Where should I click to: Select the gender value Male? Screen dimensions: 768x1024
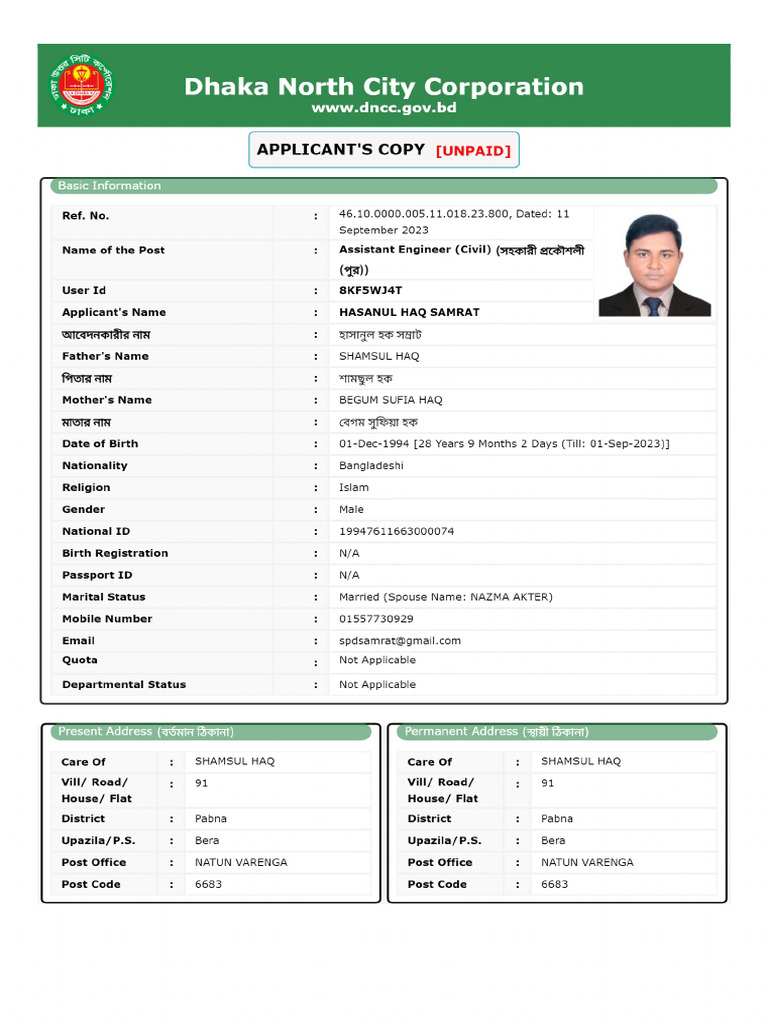coord(351,509)
